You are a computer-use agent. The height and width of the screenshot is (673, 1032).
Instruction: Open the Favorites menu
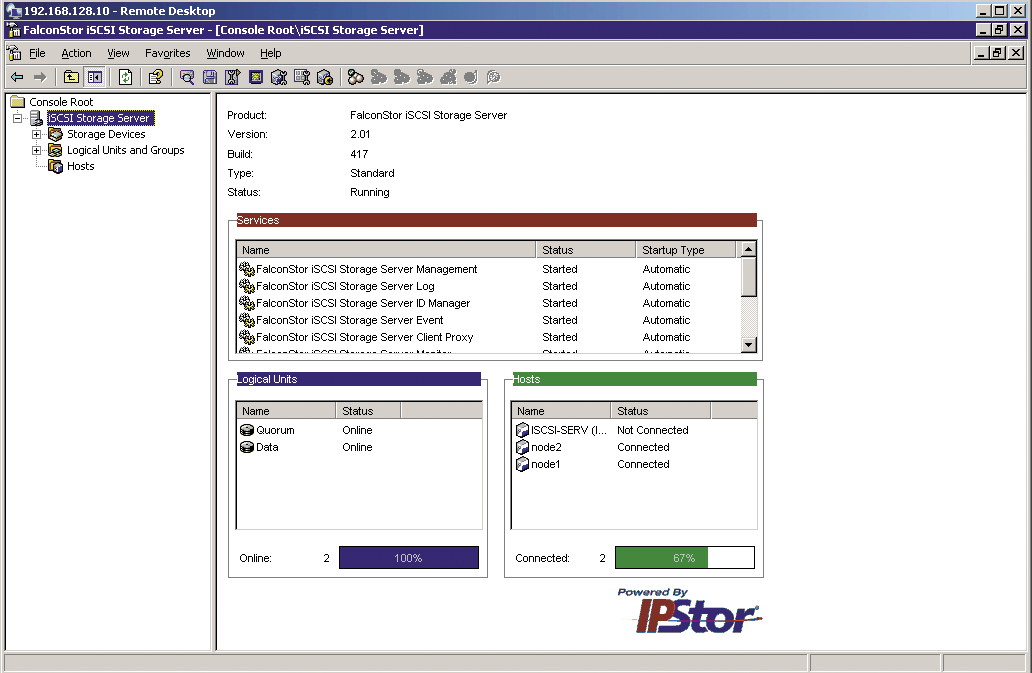[168, 53]
